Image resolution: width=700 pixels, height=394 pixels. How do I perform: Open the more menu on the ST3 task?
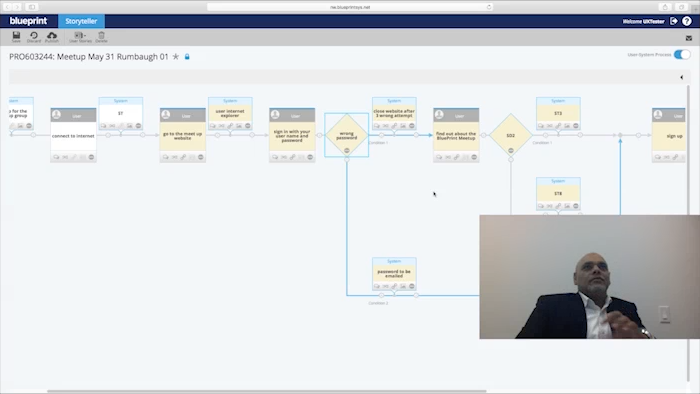pyautogui.click(x=576, y=126)
